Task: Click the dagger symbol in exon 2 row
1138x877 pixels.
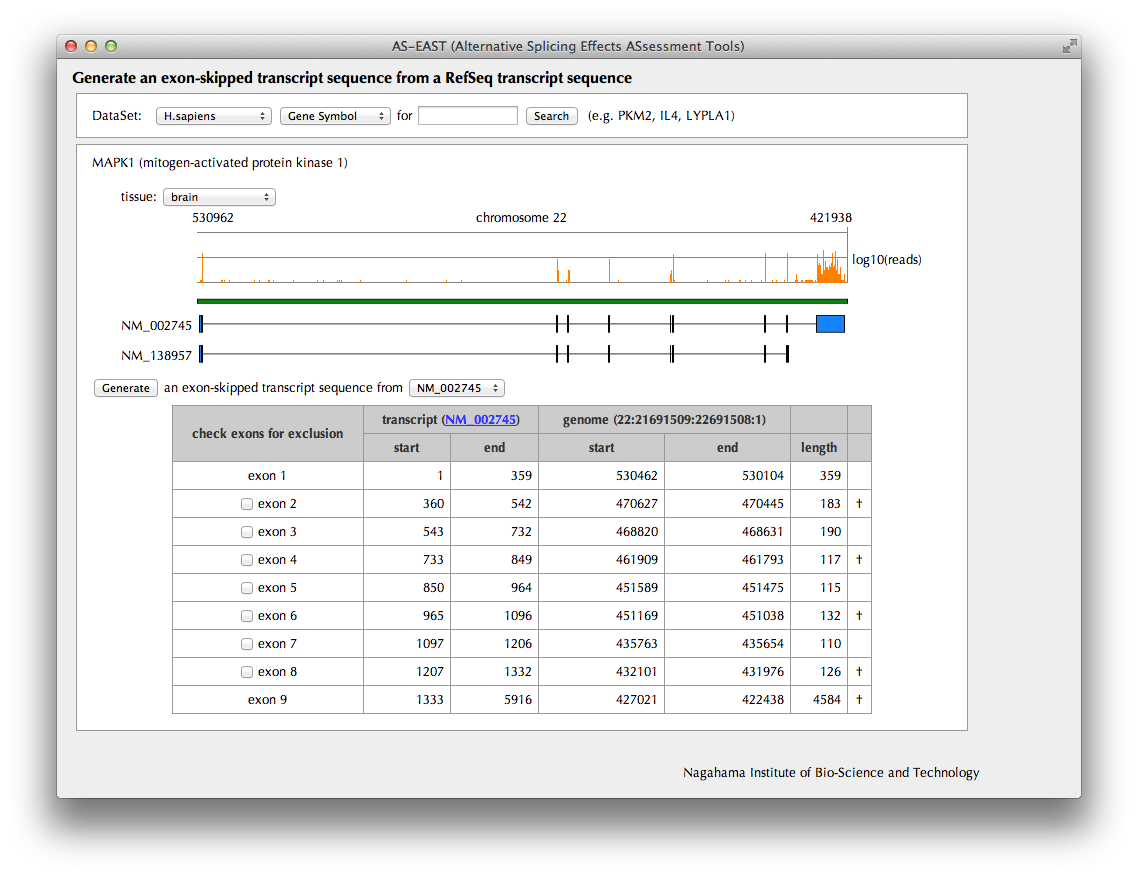Action: [859, 504]
